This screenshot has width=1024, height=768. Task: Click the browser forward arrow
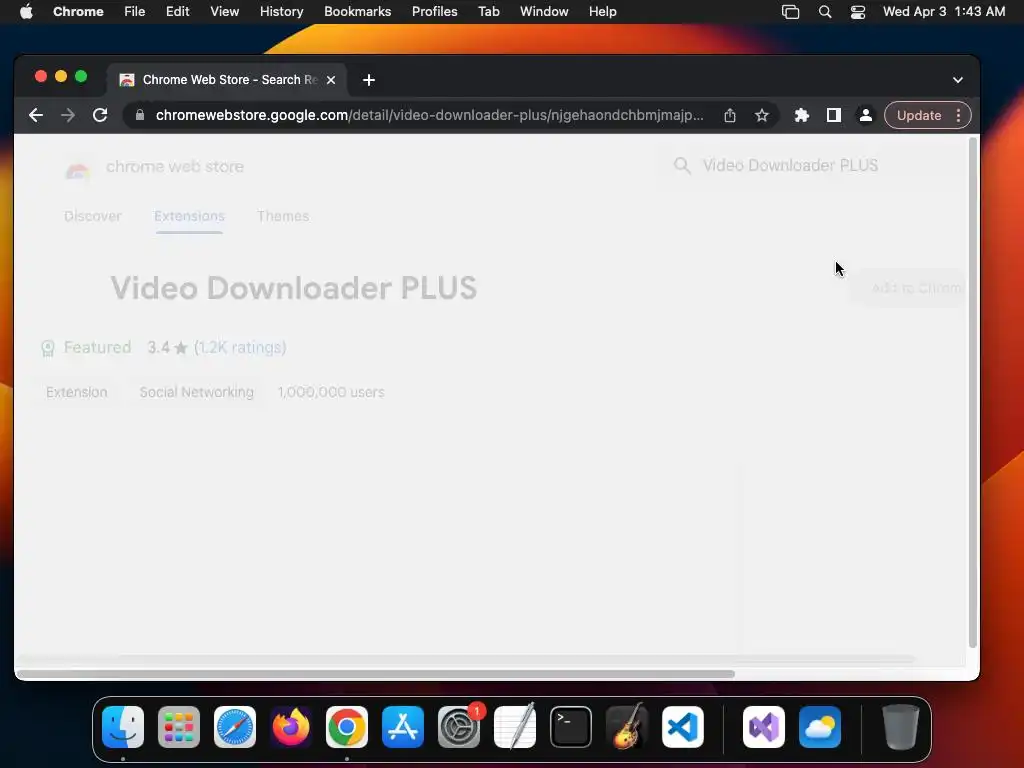68,116
